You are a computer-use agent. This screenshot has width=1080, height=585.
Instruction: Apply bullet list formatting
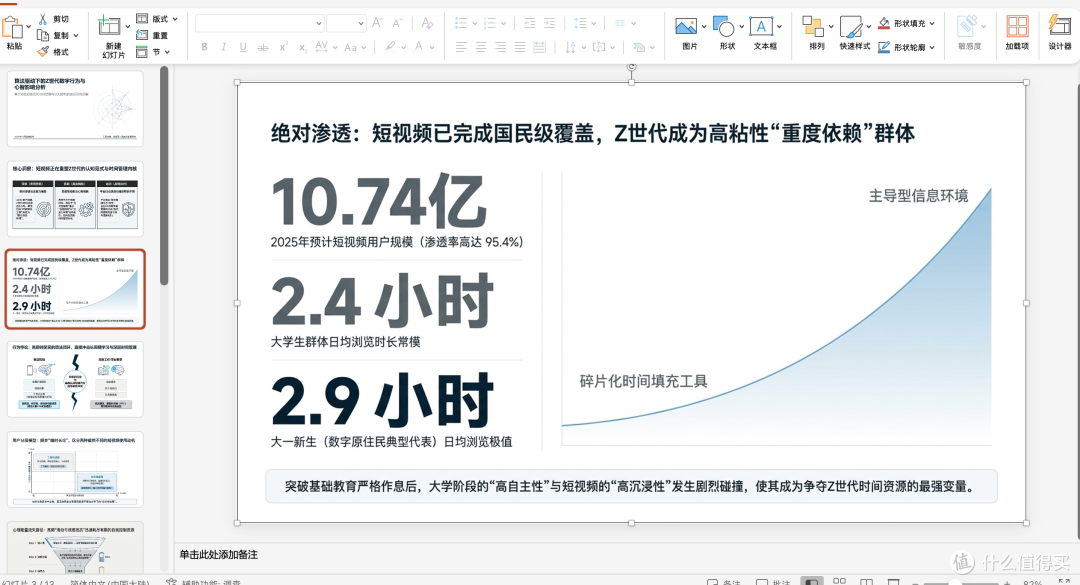pos(461,23)
